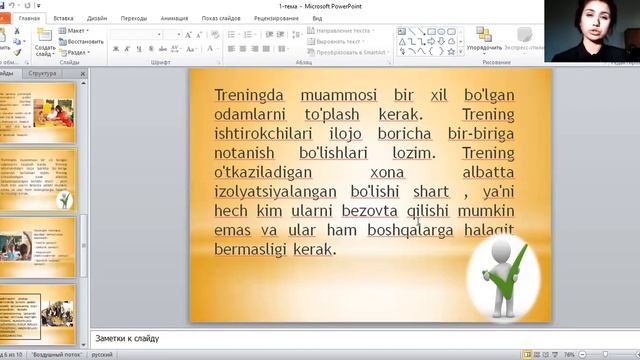Toggle align text left

[231, 49]
